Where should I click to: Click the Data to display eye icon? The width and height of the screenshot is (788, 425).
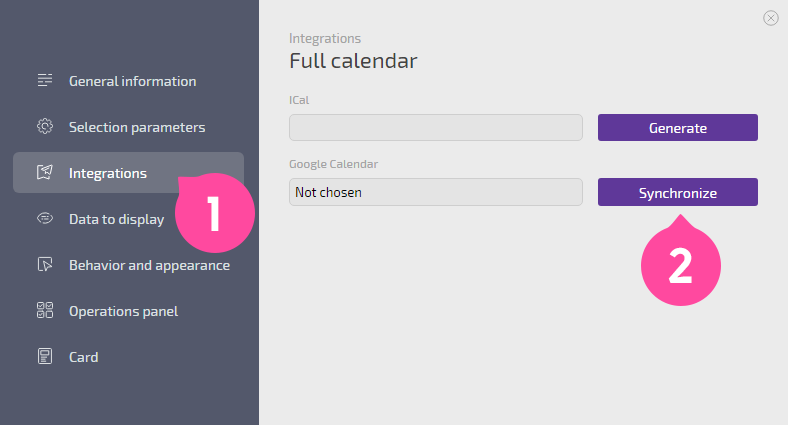tap(45, 219)
